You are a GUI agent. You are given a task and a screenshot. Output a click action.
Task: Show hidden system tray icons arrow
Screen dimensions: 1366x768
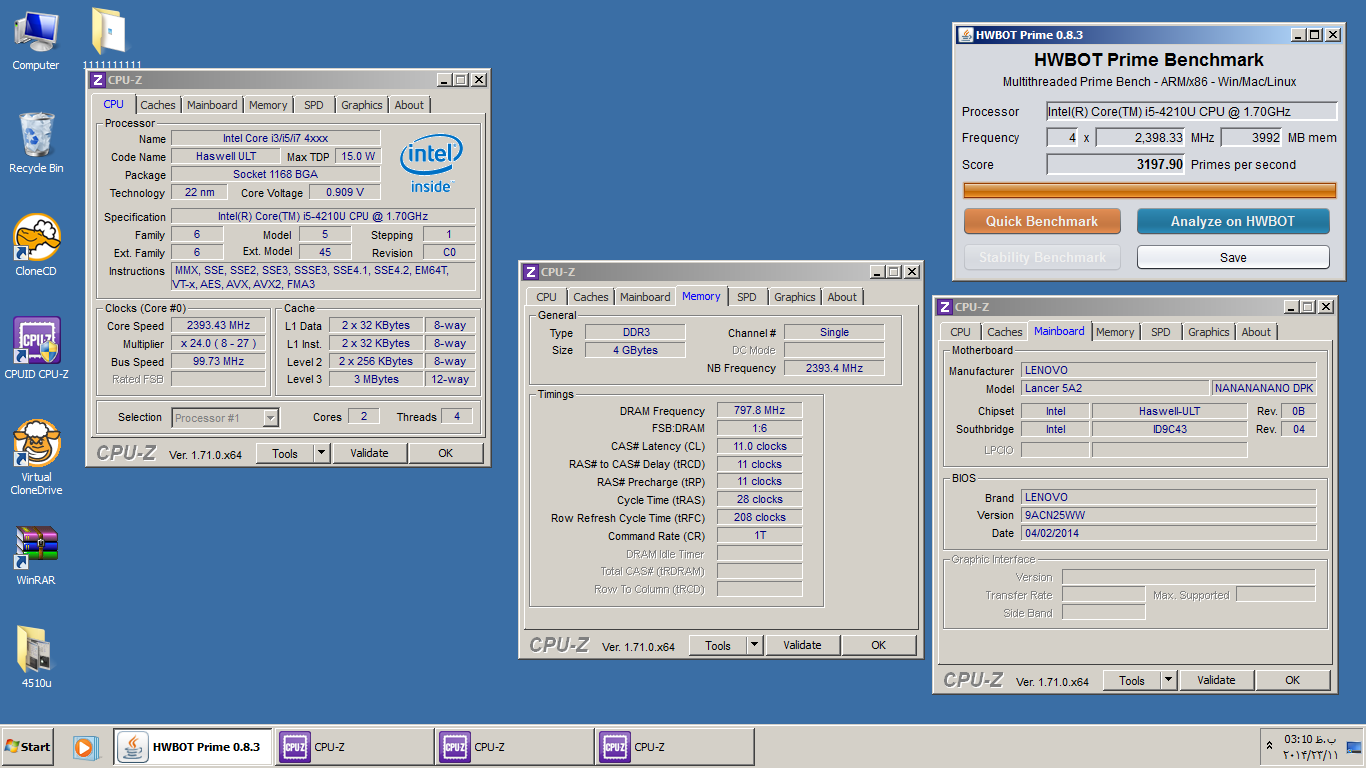[1270, 746]
